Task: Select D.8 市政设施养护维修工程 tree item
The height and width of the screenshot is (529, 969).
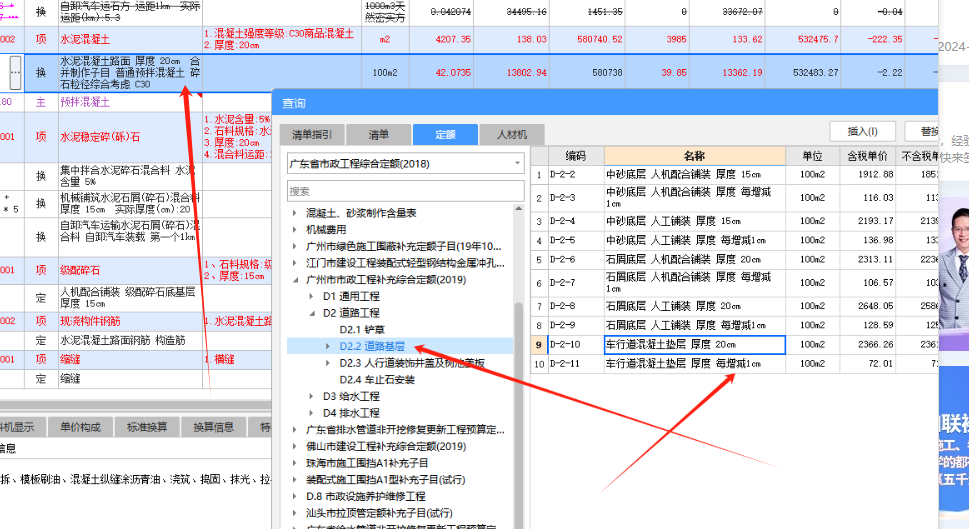Action: tap(366, 496)
